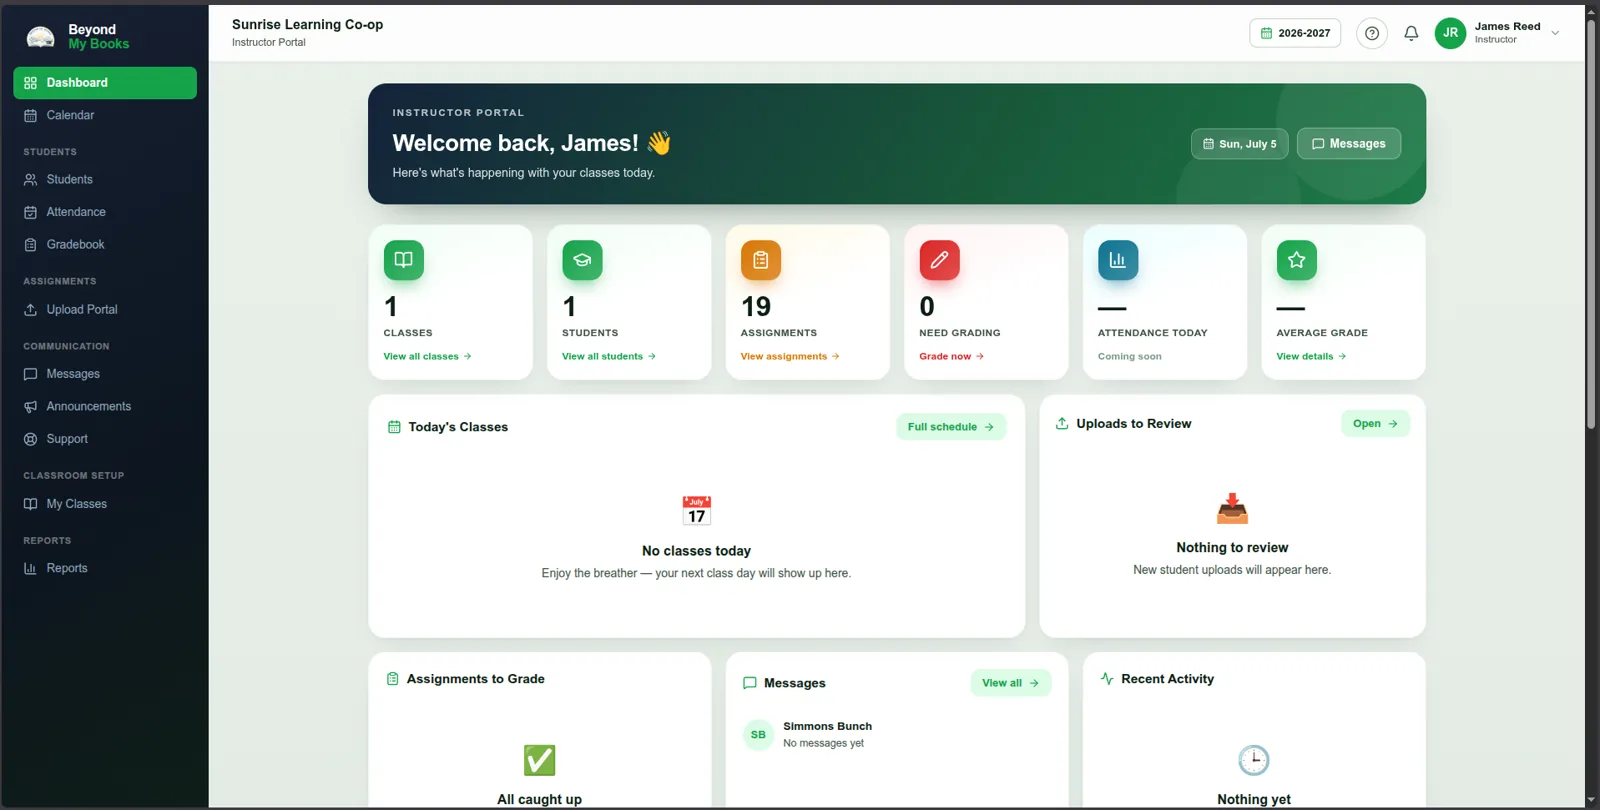This screenshot has width=1600, height=810.
Task: Click the inbox tray emoji in Uploads
Action: (1232, 508)
